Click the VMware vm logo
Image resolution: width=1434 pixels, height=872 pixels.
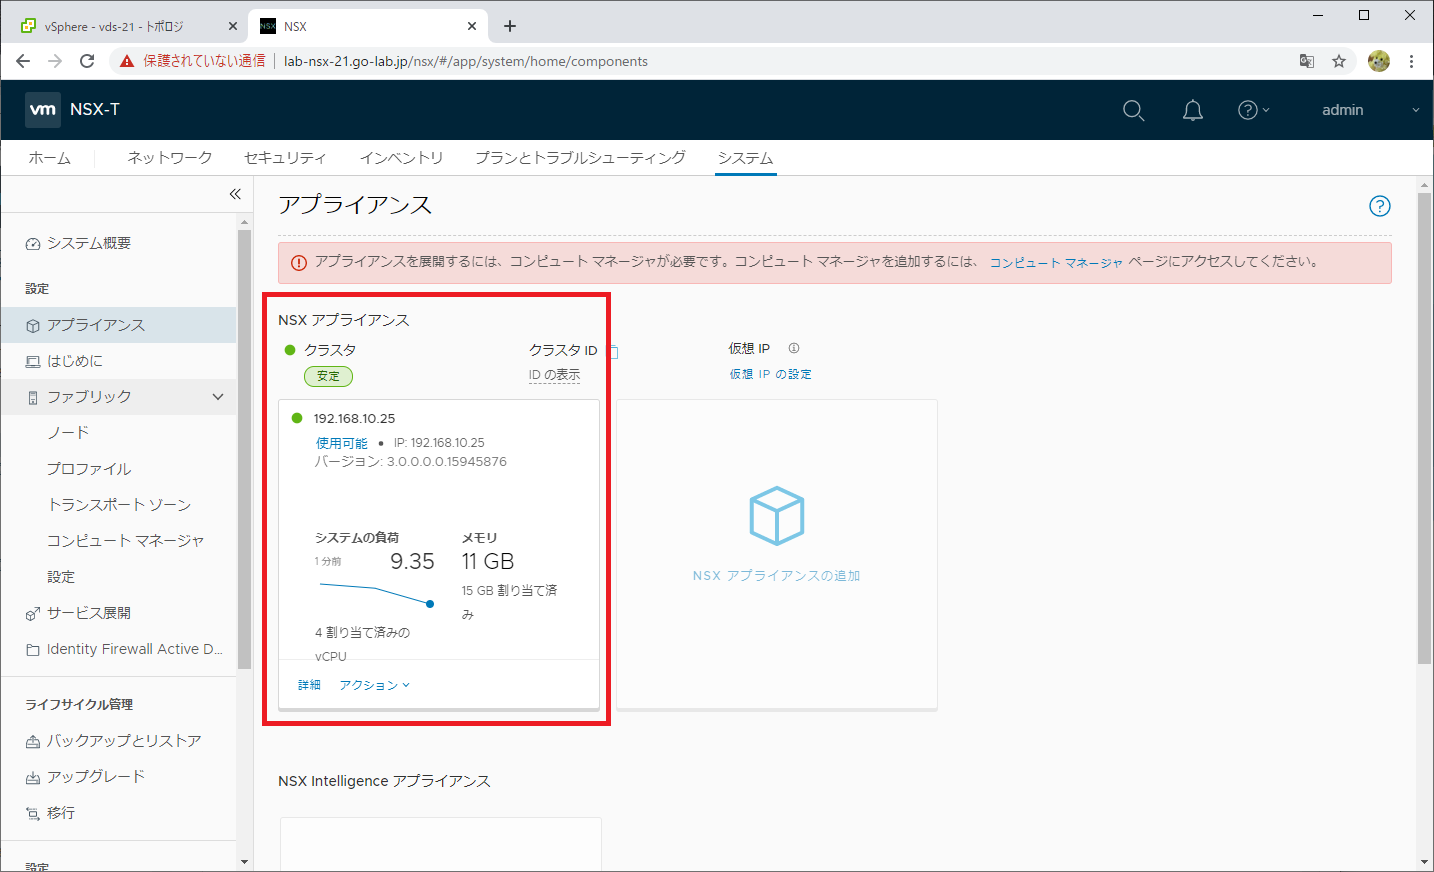(x=43, y=109)
